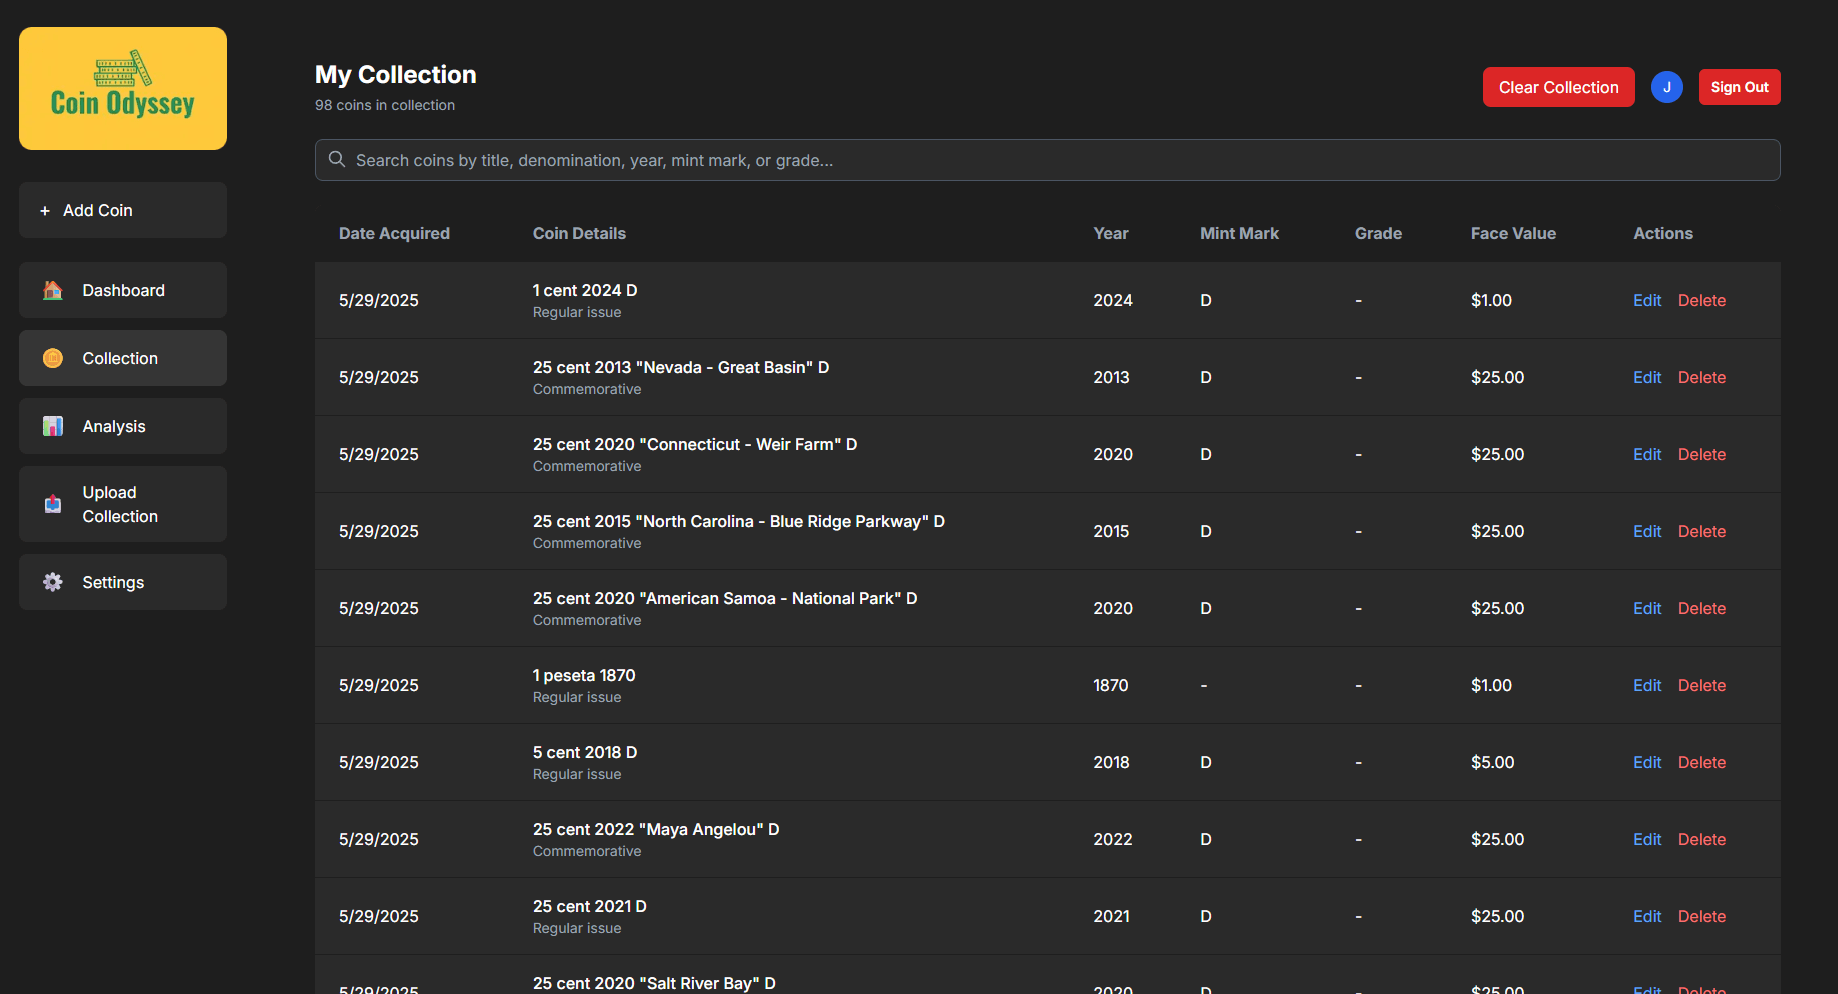Click the Coin Odyssey logo
The image size is (1838, 994).
pos(122,88)
